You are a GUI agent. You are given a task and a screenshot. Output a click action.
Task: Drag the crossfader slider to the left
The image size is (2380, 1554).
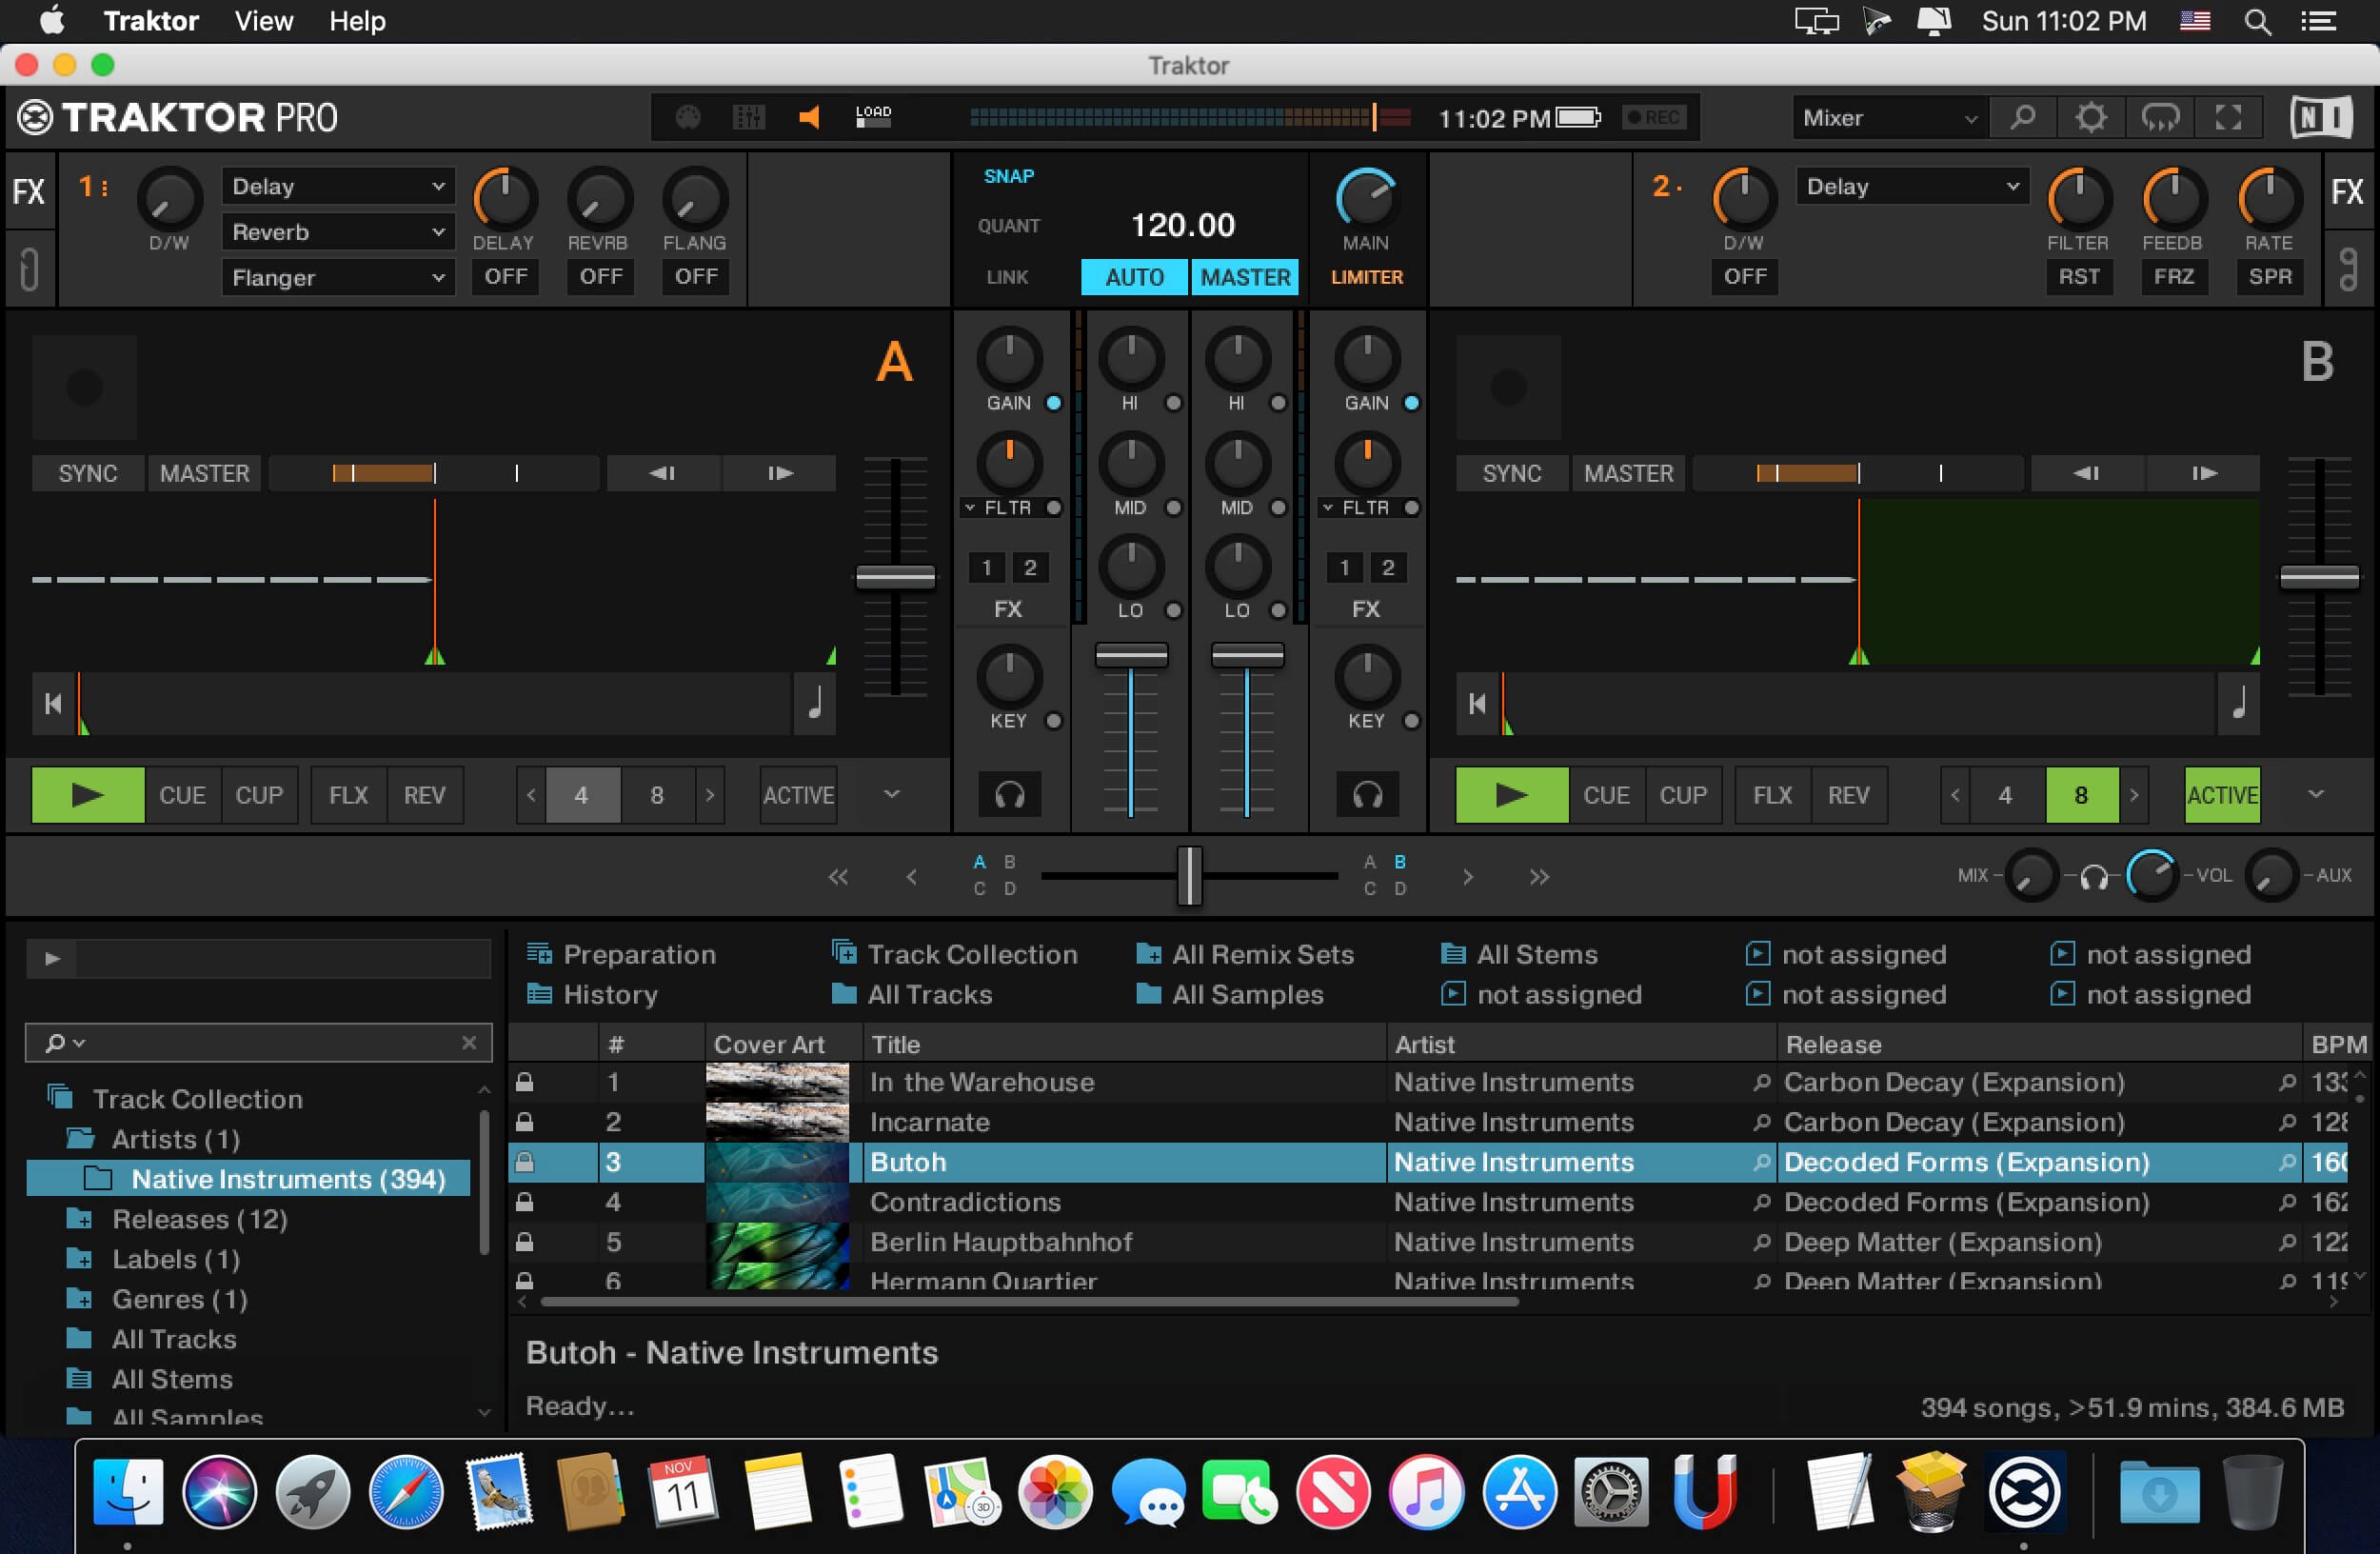tap(1190, 876)
